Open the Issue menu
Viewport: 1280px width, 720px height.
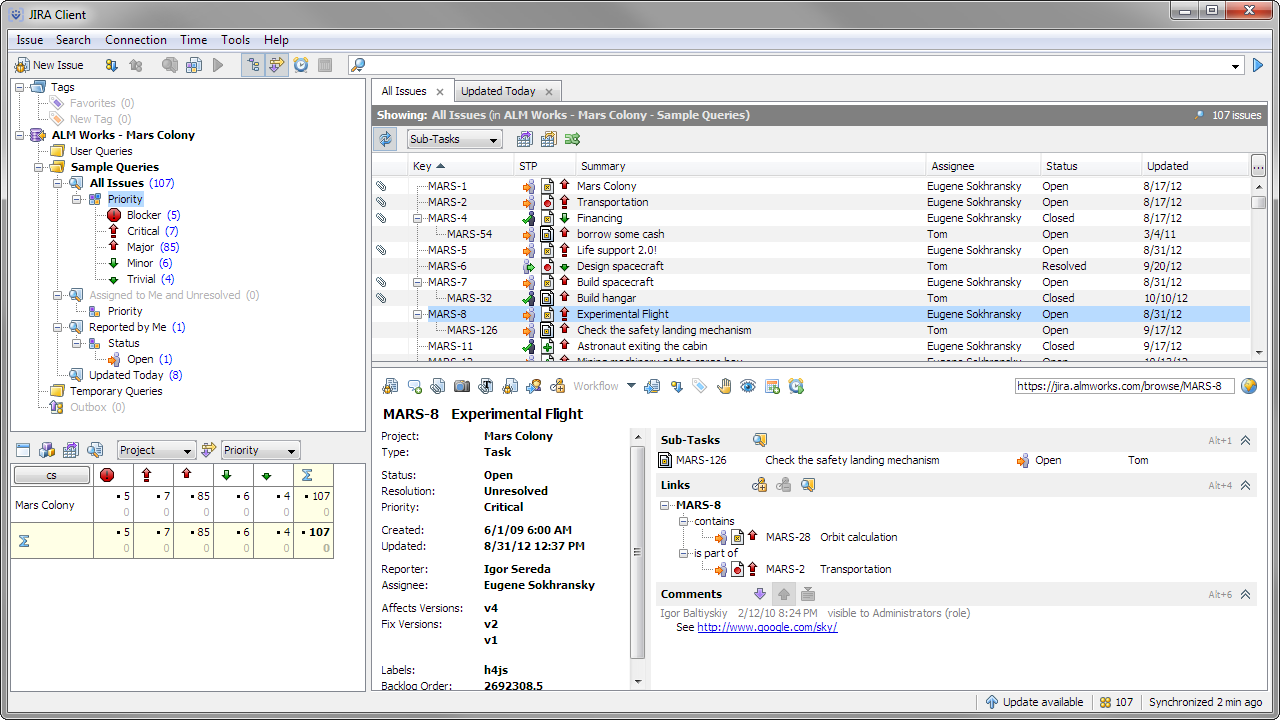(x=30, y=40)
